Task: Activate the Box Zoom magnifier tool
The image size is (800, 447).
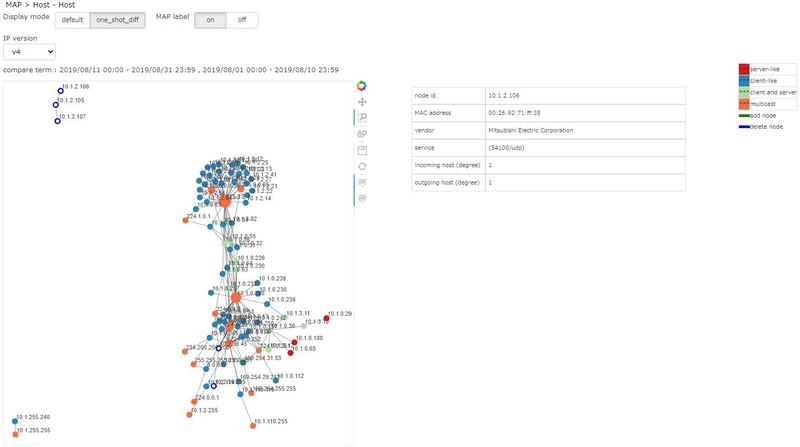Action: [362, 118]
